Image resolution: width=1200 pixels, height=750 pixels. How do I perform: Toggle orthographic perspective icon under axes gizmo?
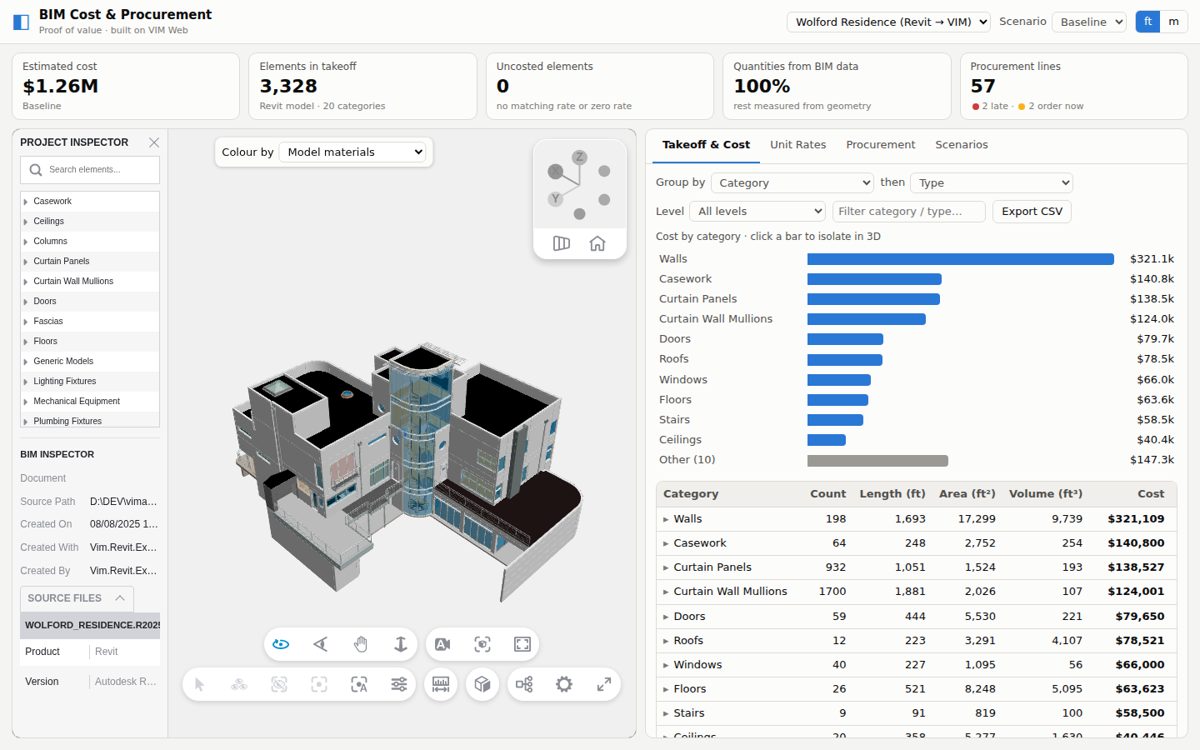(561, 243)
